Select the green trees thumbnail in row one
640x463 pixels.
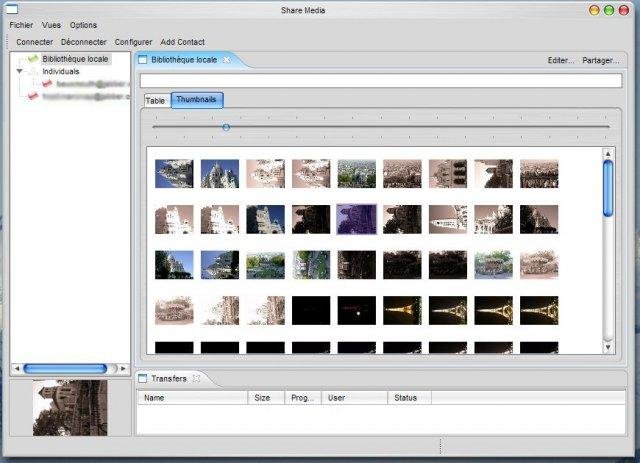[357, 174]
